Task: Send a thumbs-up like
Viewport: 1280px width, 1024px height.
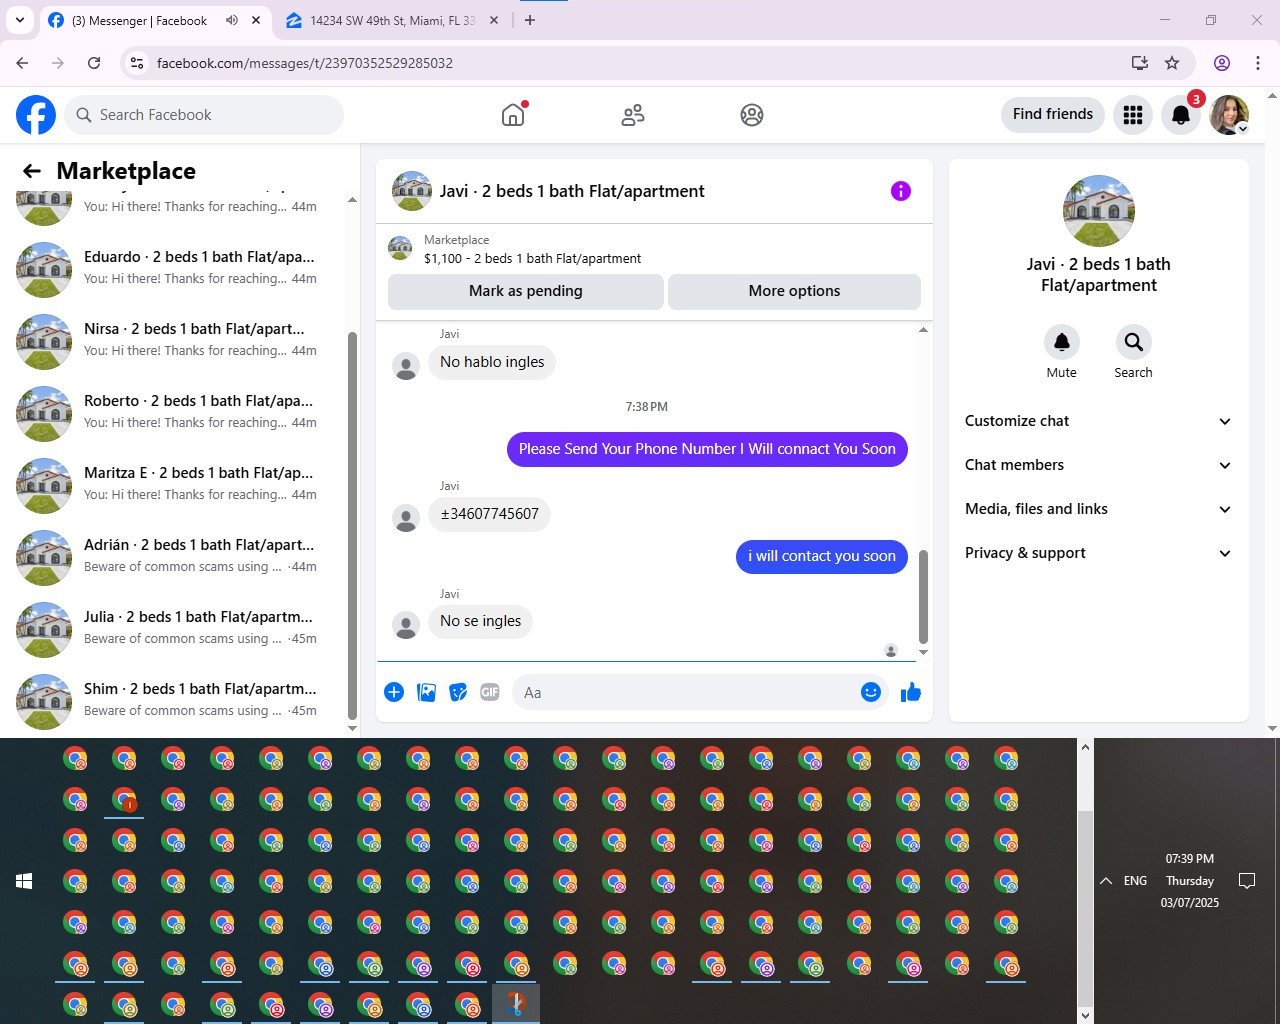Action: (911, 692)
